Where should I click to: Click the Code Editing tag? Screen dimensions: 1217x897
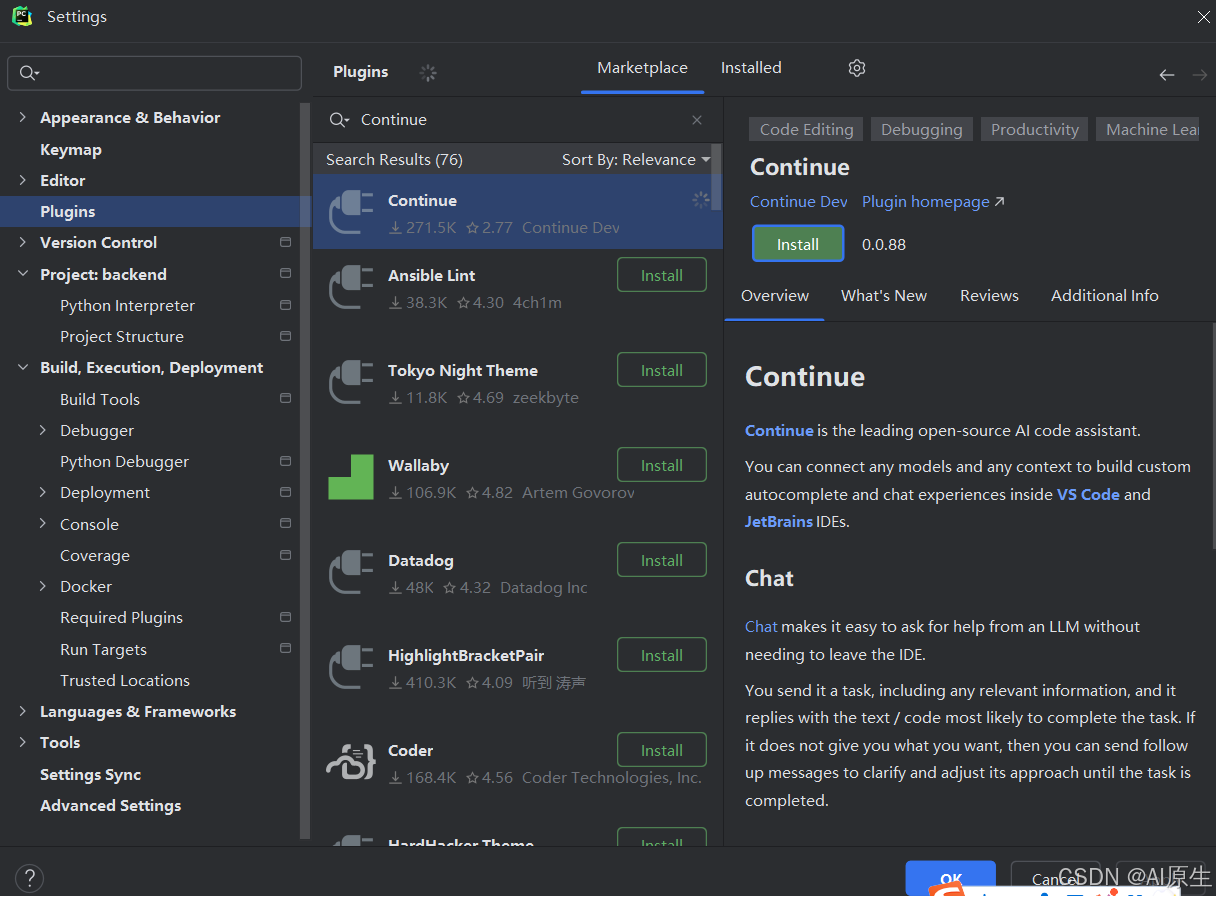(806, 130)
